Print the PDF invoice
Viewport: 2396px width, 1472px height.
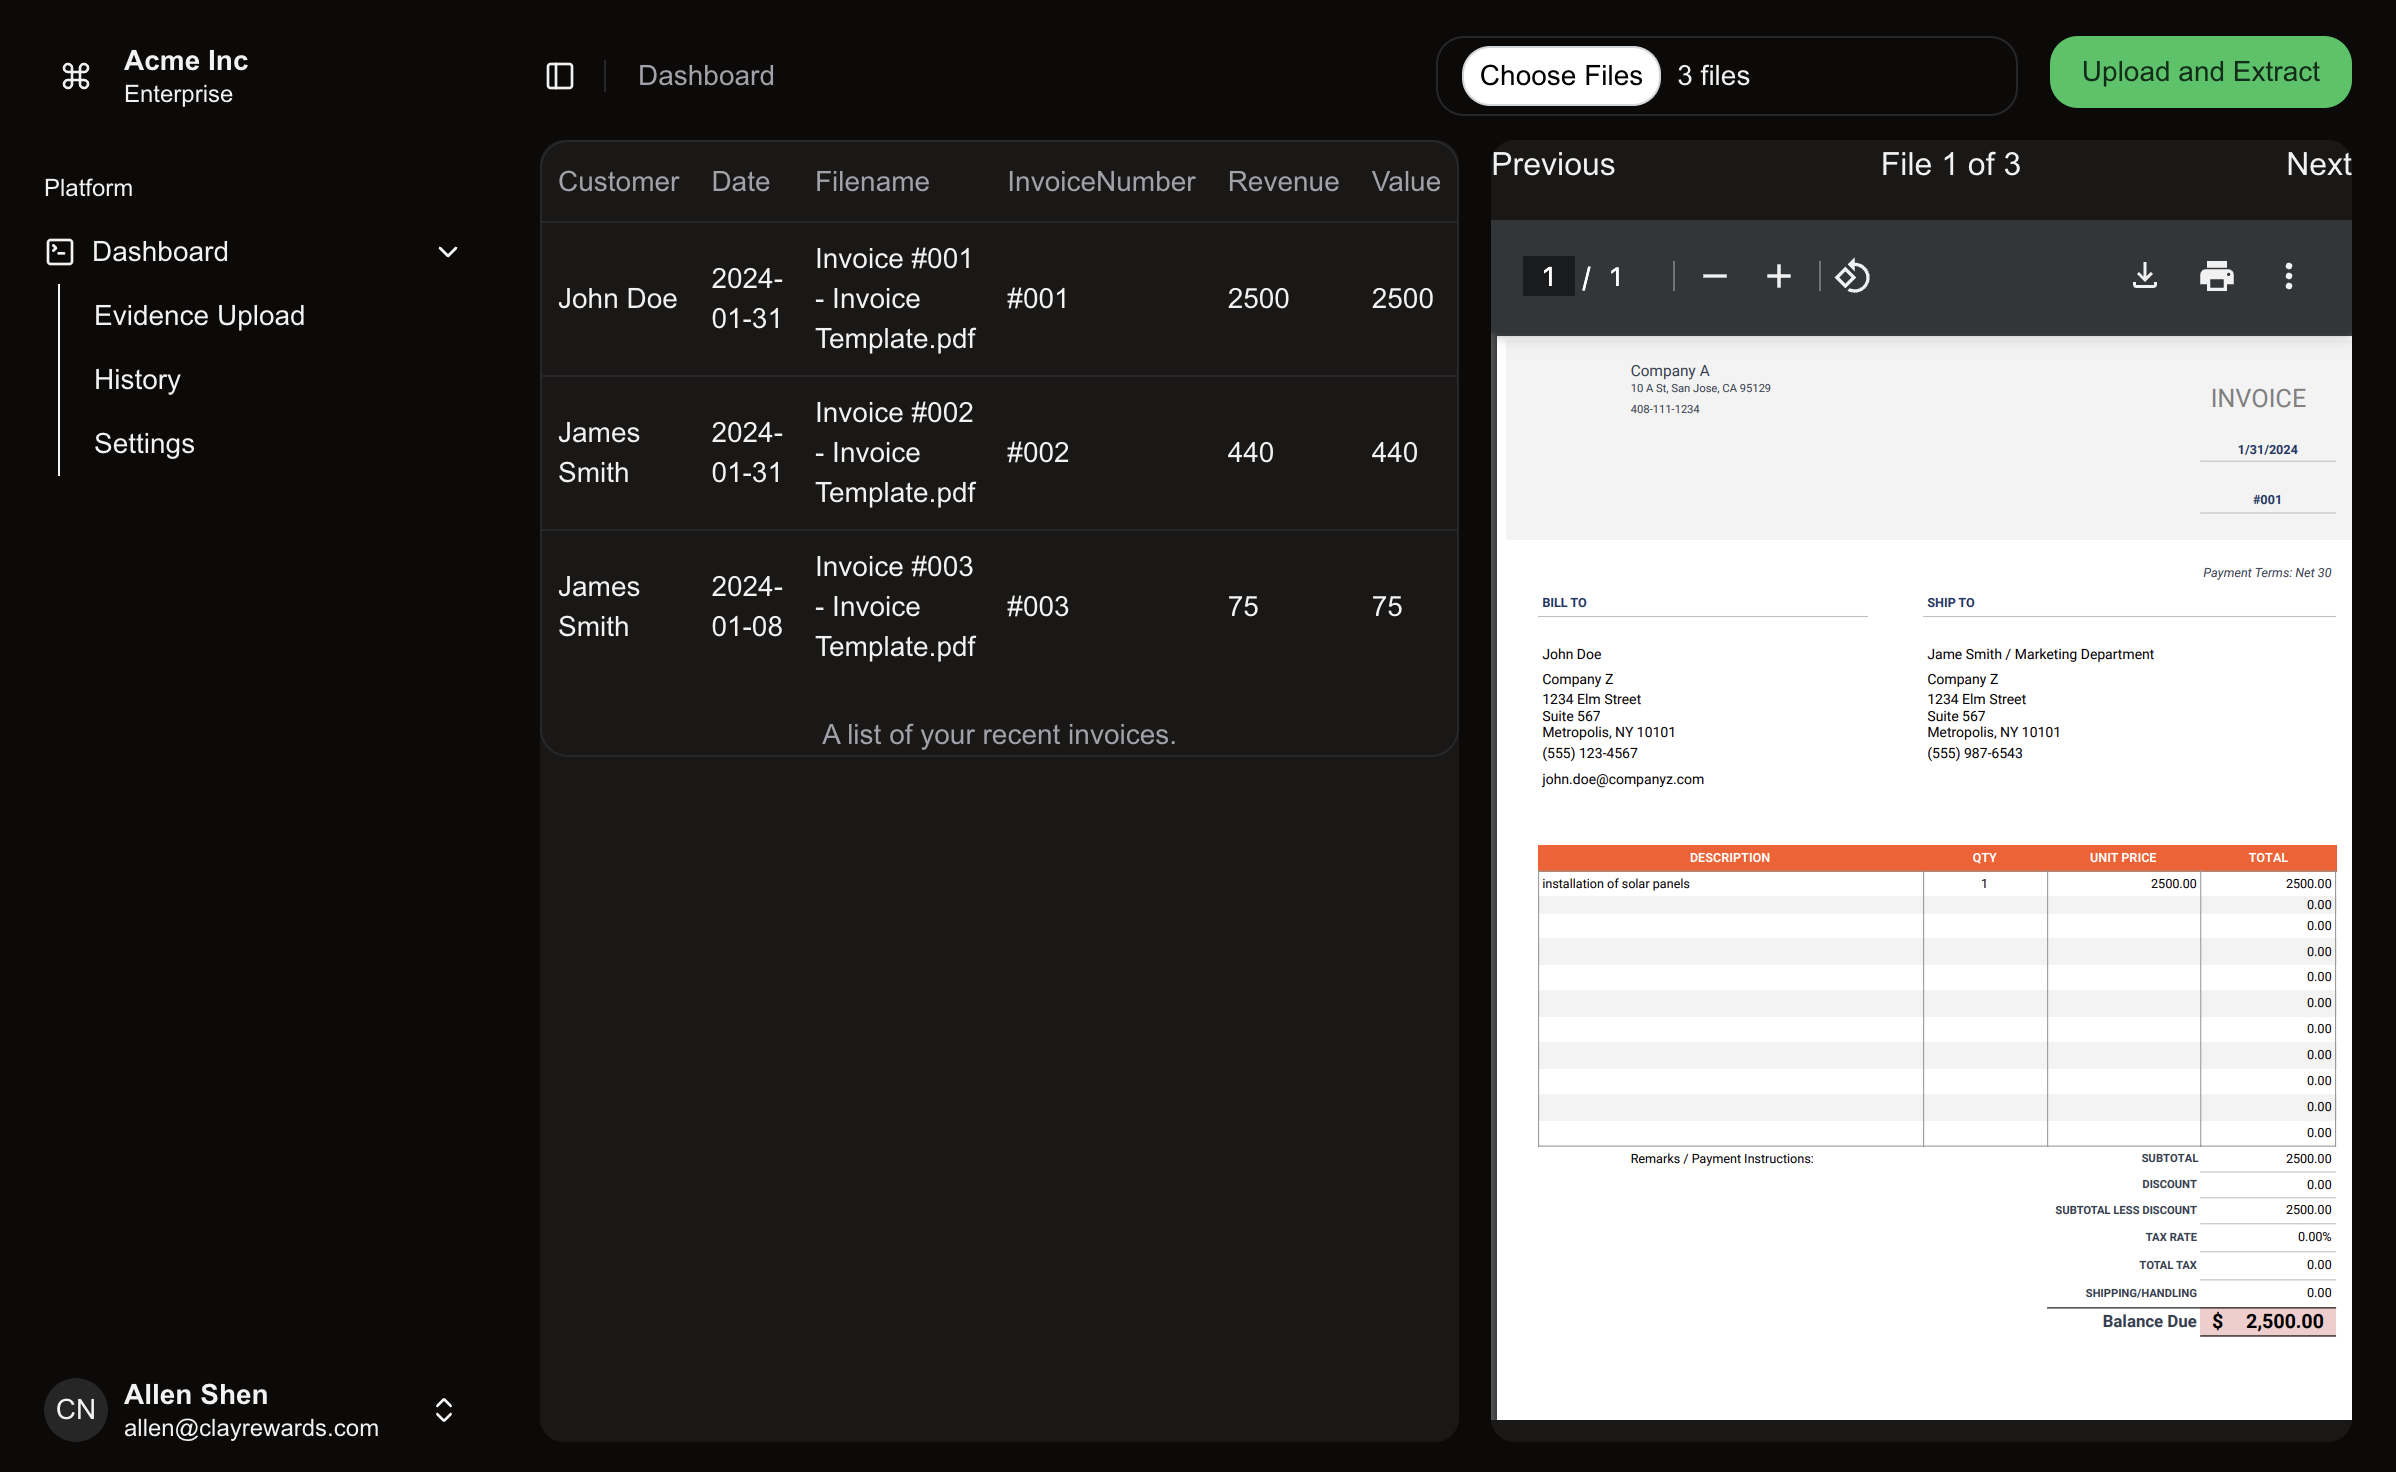[2216, 276]
